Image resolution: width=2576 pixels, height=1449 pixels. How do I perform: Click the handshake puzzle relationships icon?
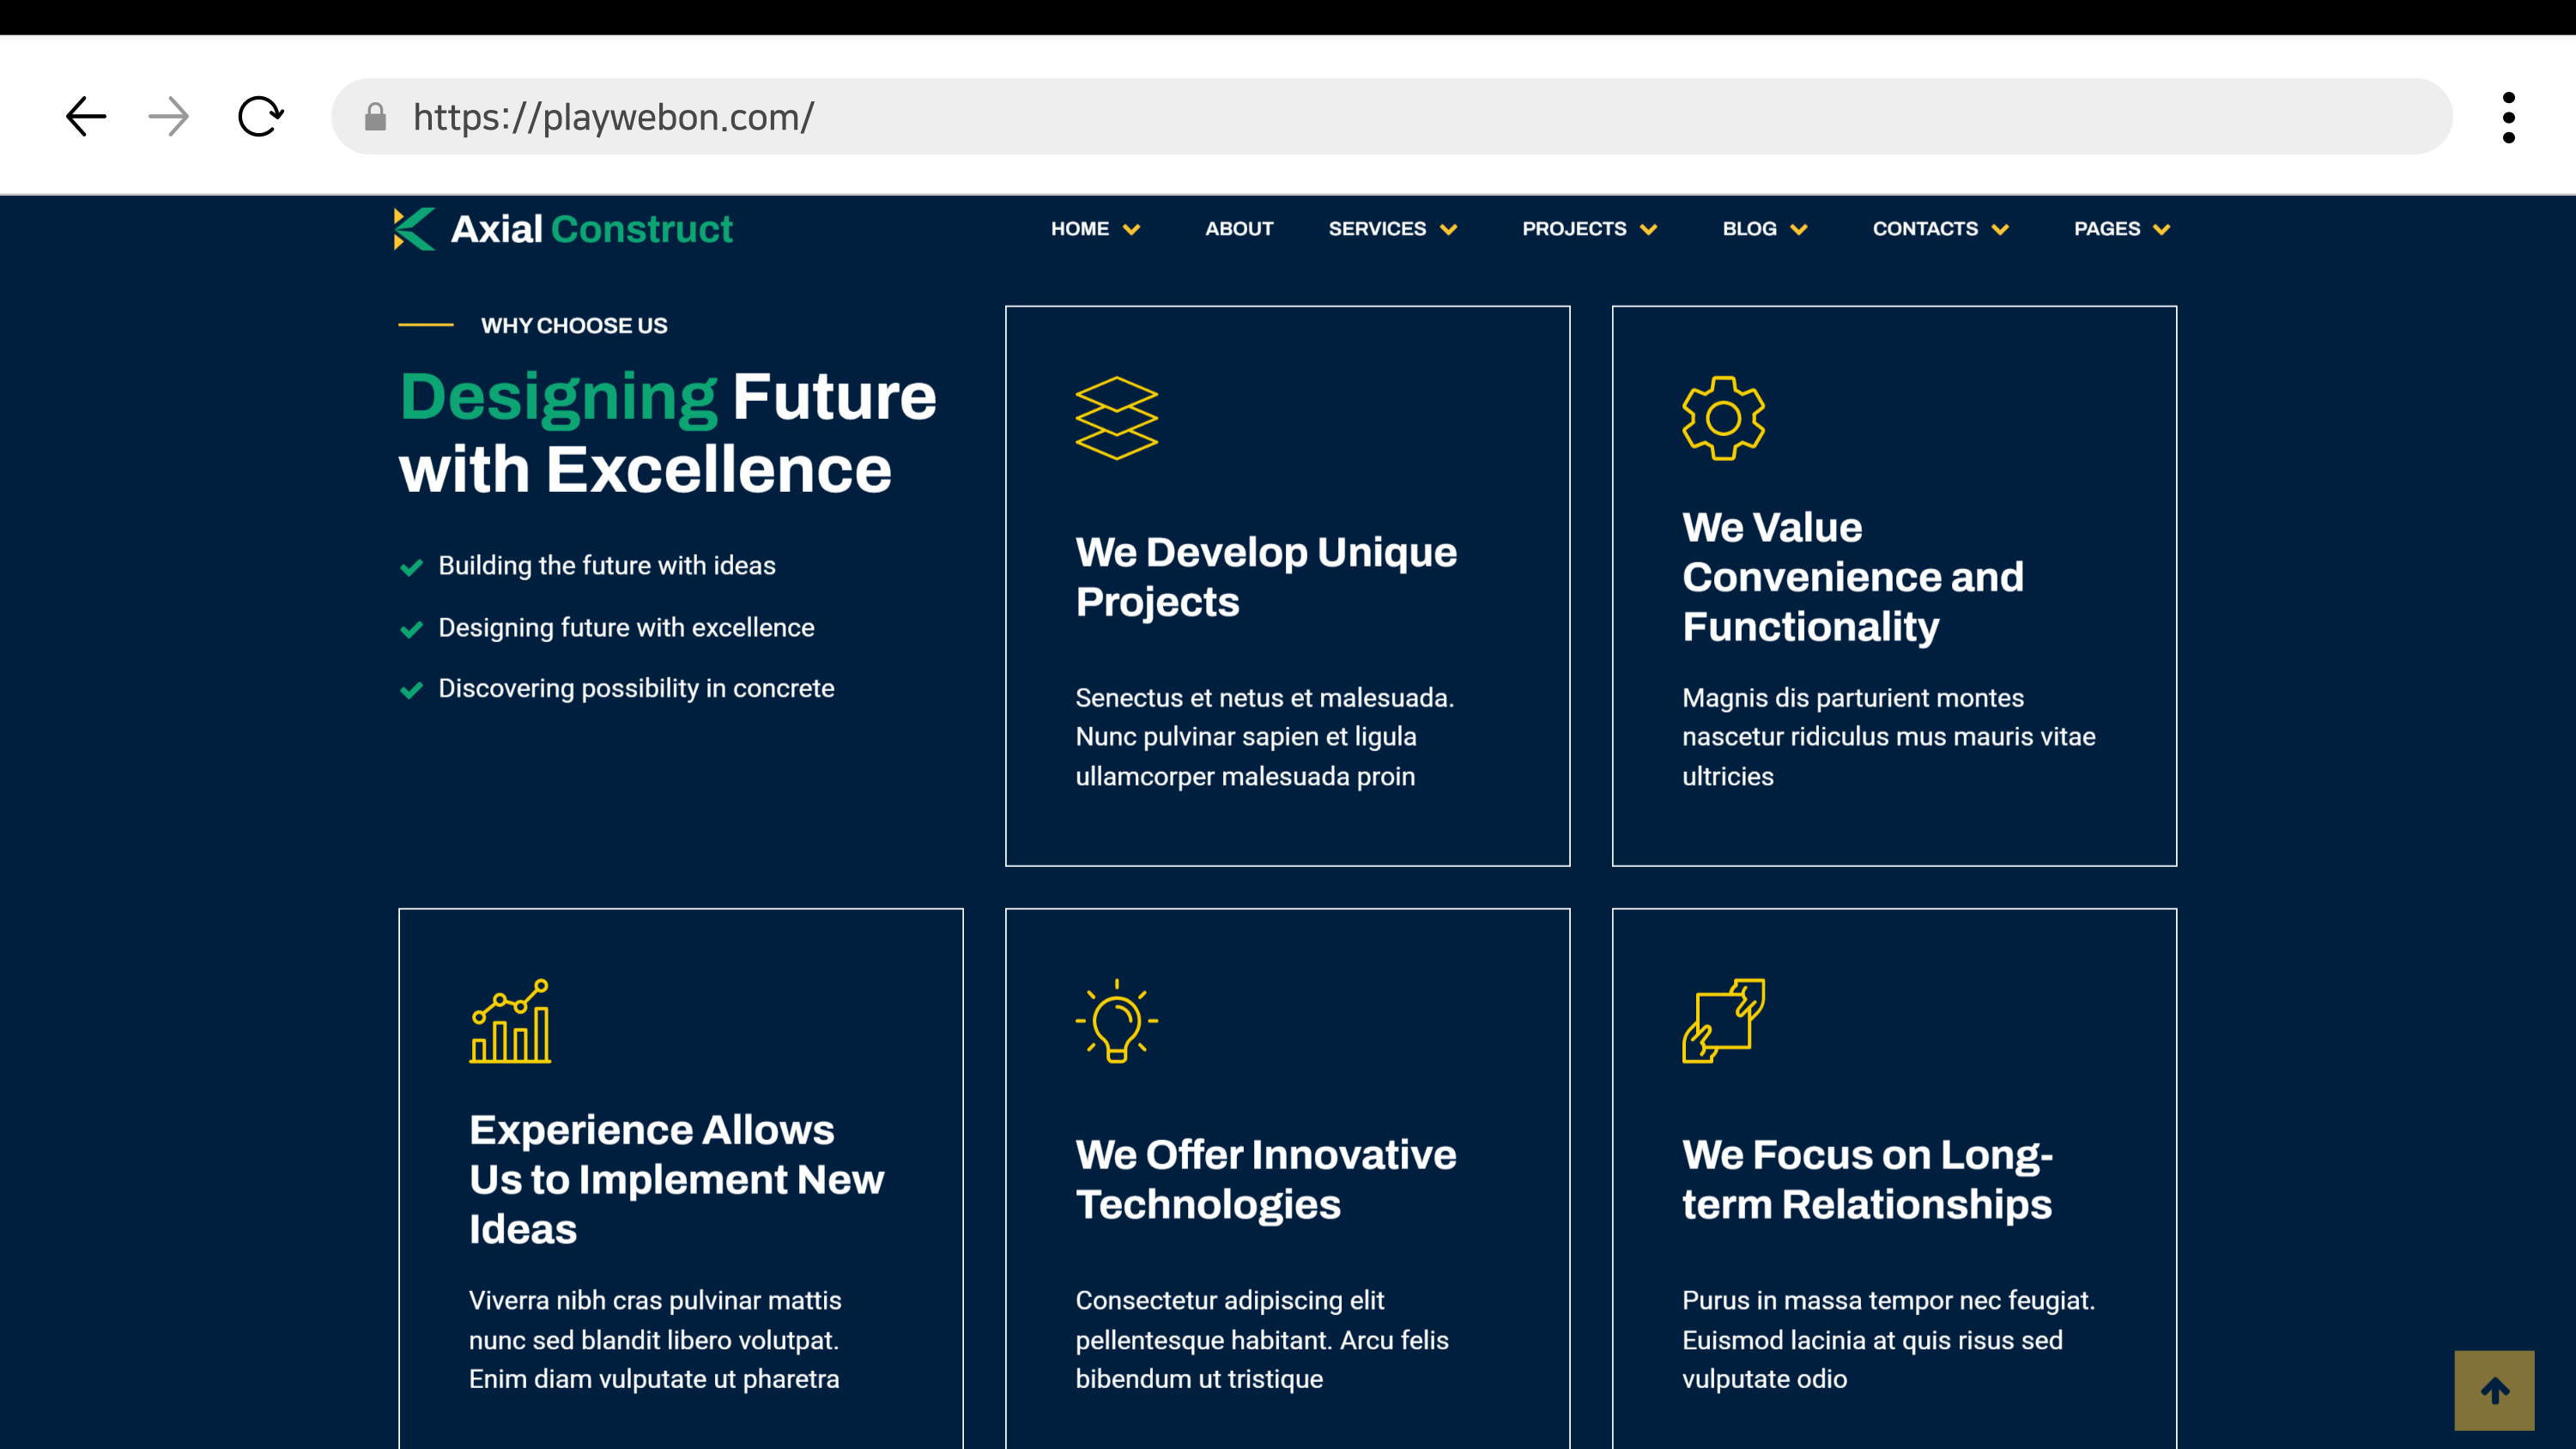coord(1723,1021)
